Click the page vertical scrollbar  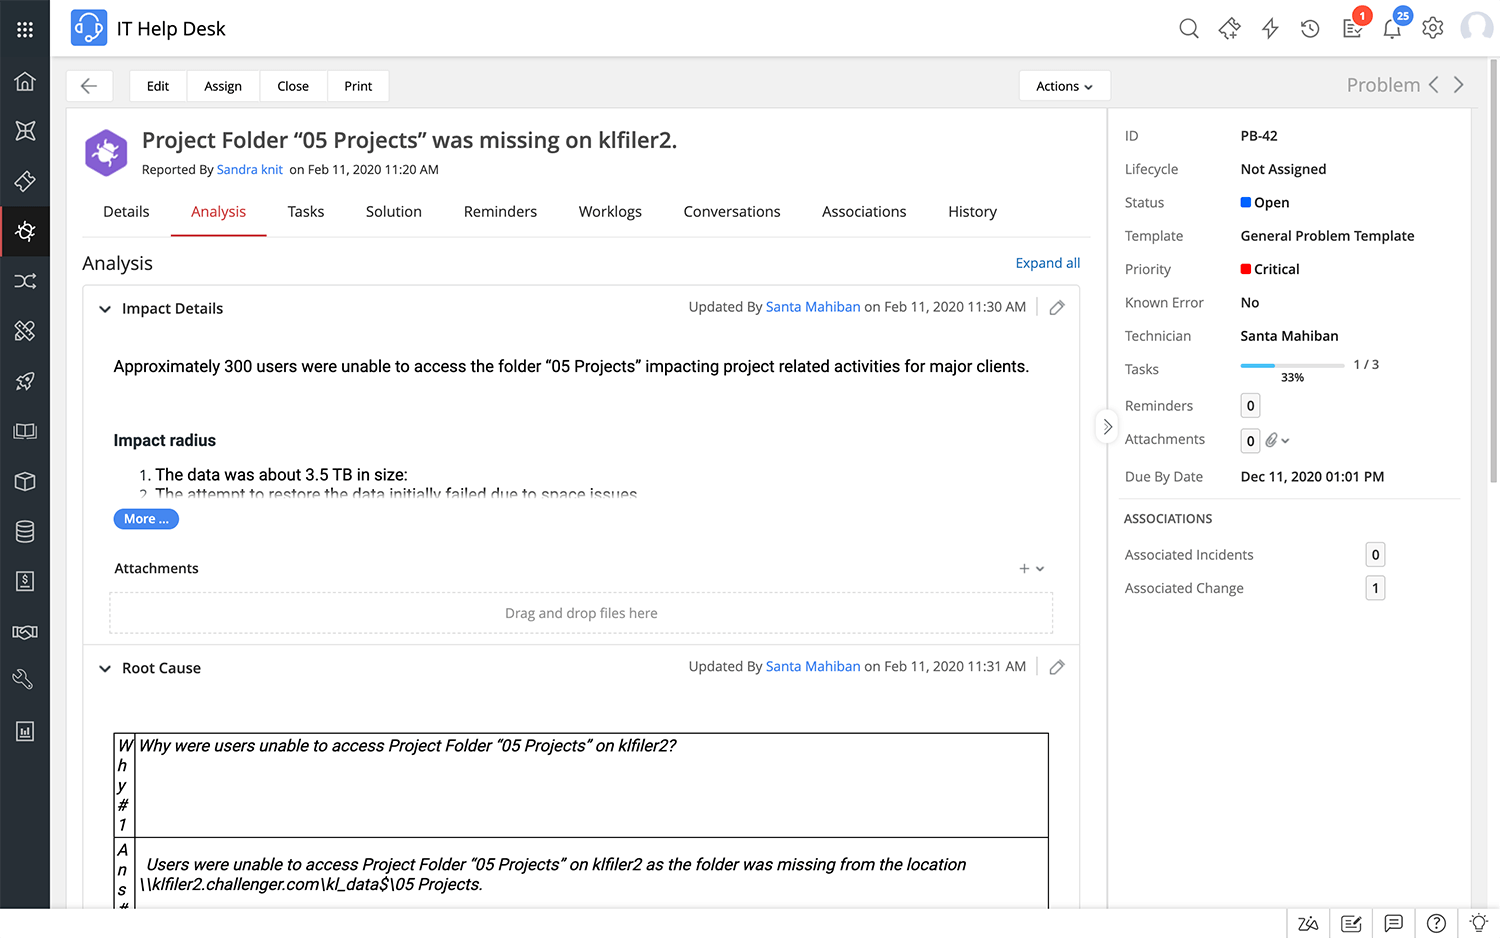pos(1494,270)
